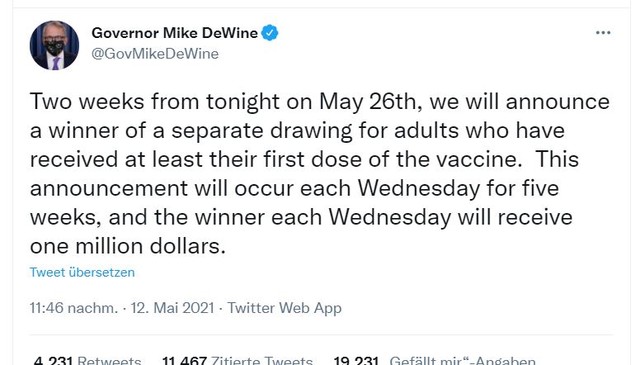
Task: Click the 4.231 retweet count number
Action: point(53,360)
